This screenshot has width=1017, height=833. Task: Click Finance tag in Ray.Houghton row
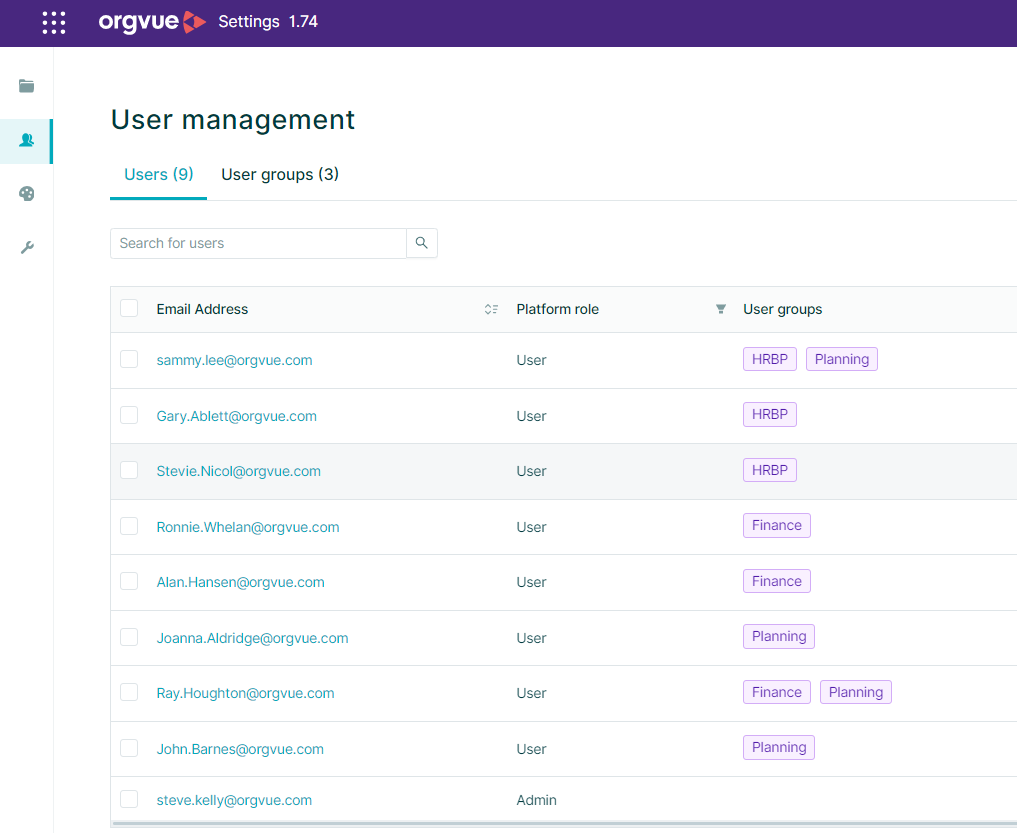tap(777, 692)
